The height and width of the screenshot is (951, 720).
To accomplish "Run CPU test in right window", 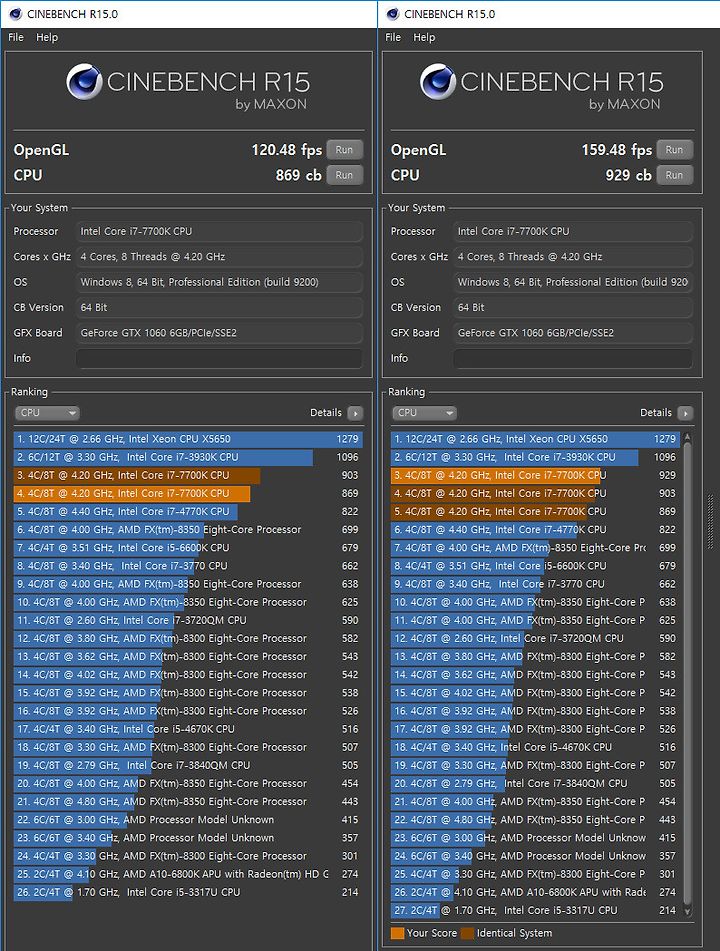I will click(675, 175).
